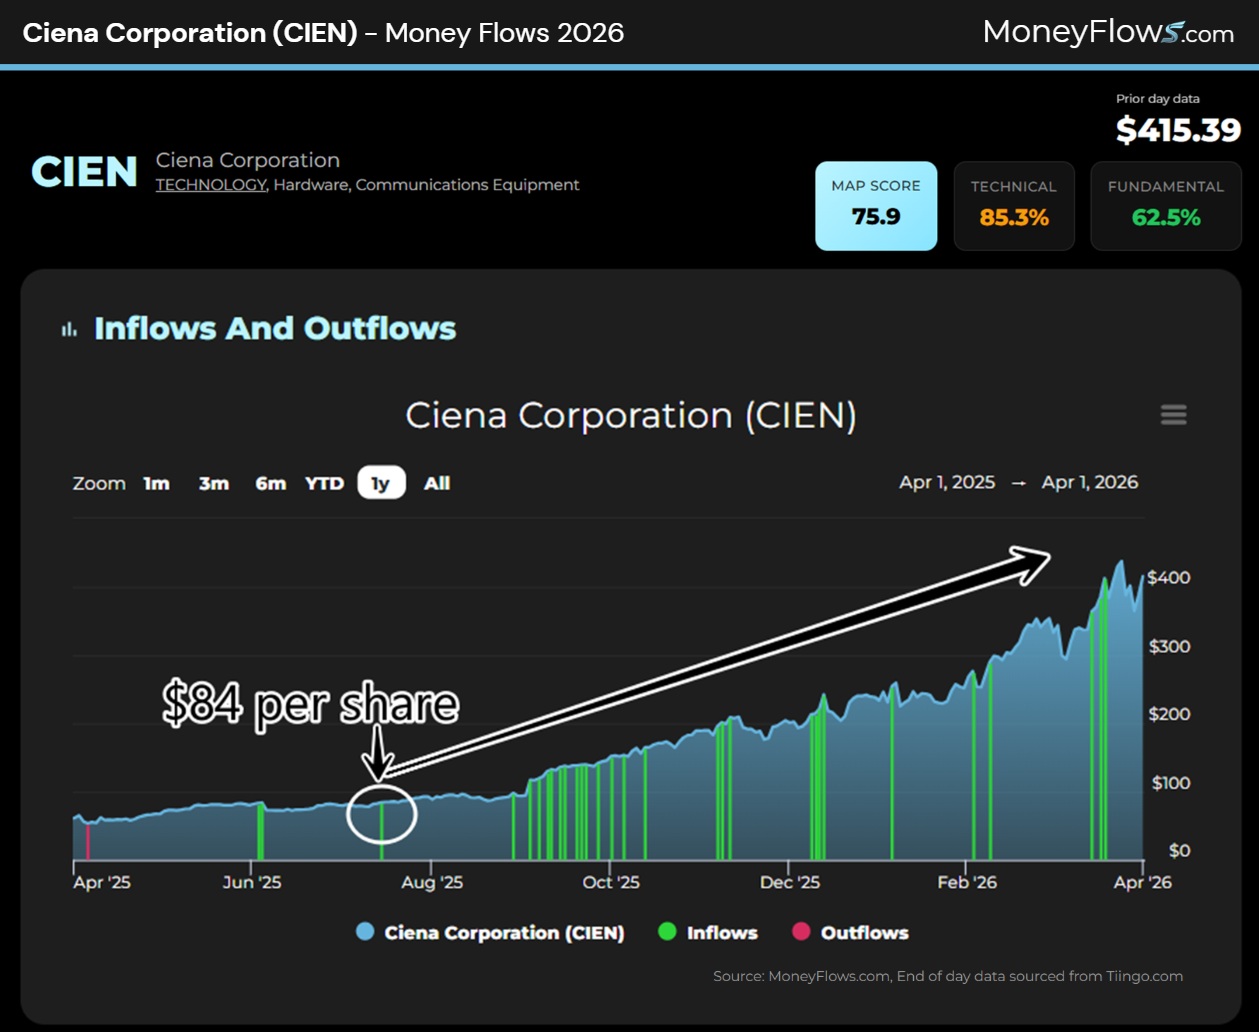Viewport: 1259px width, 1032px height.
Task: Switch zoom to 6m
Action: coord(270,483)
